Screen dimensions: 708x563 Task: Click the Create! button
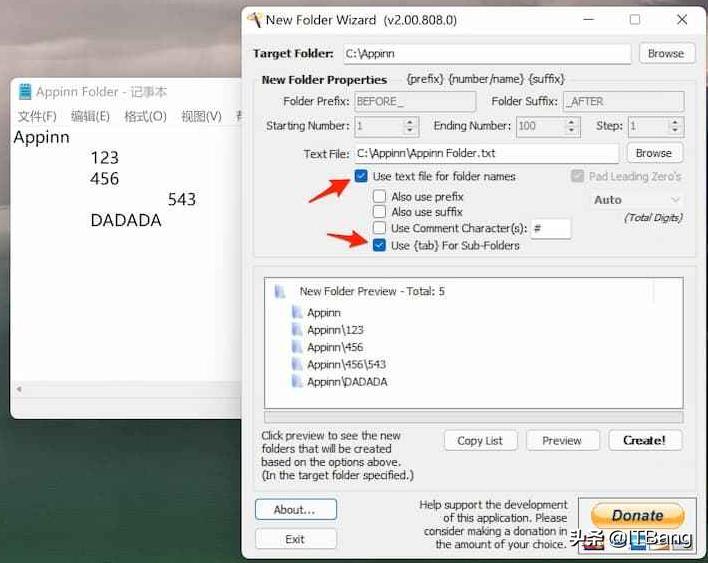coord(645,440)
